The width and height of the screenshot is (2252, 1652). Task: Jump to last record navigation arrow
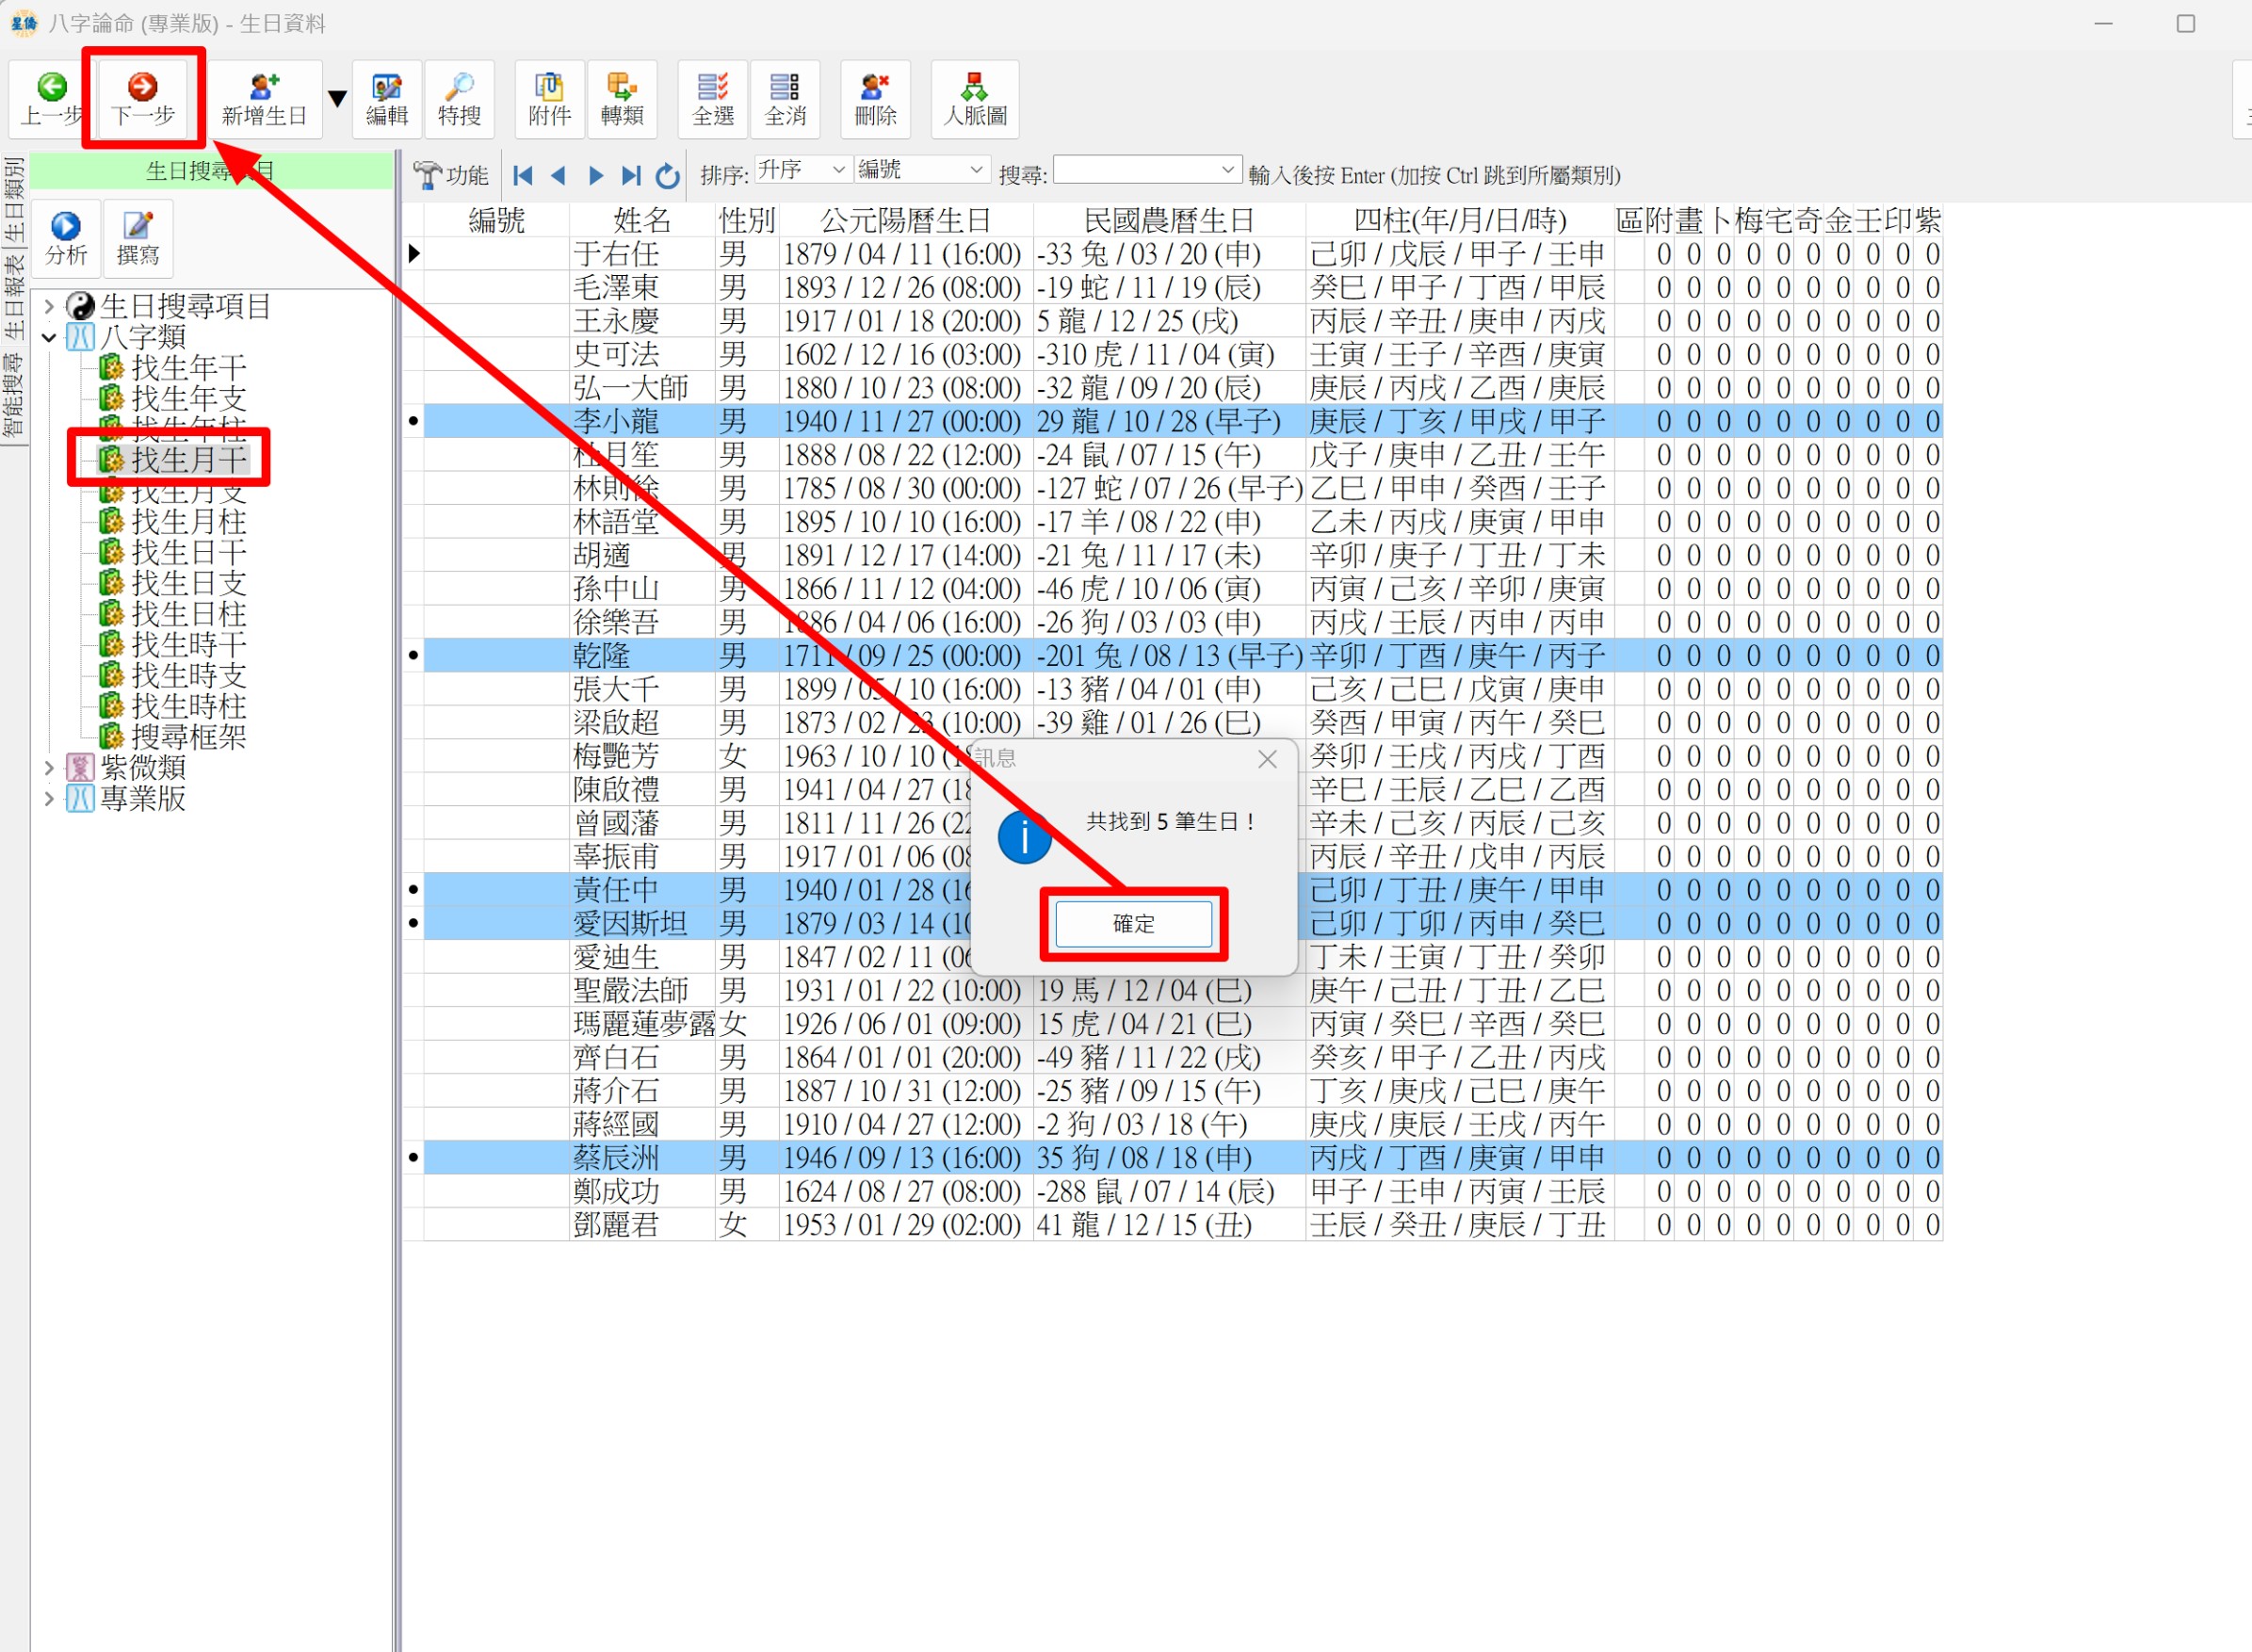point(631,176)
